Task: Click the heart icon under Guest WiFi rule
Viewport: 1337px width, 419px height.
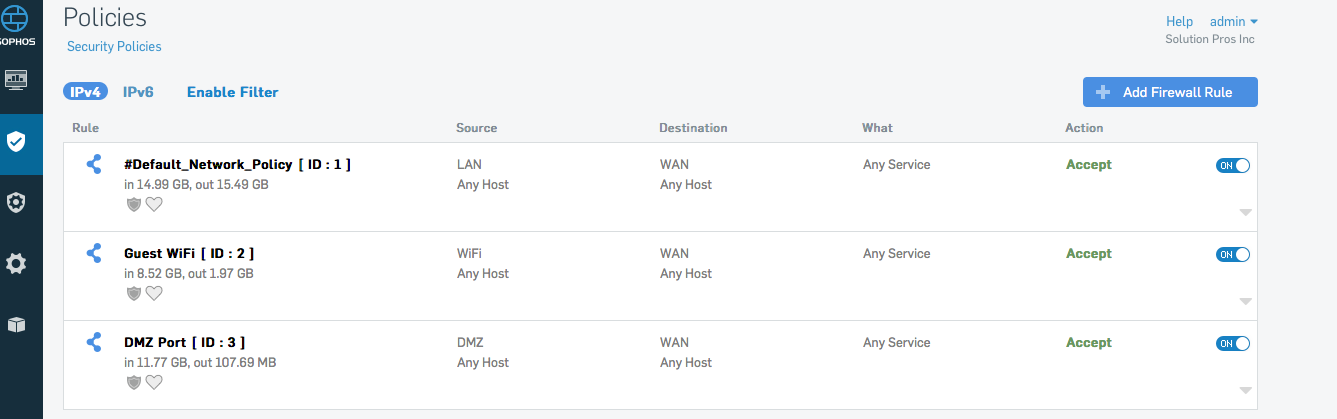Action: (154, 293)
